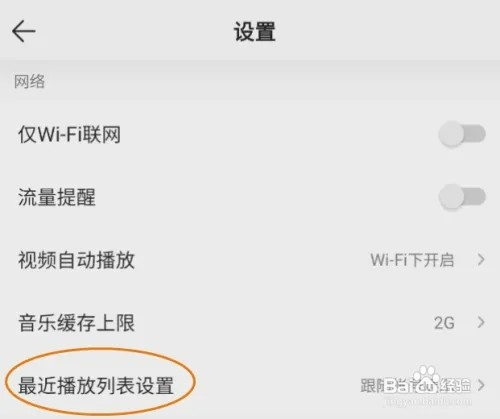Click the Baidu paw logo icon

pos(426,378)
